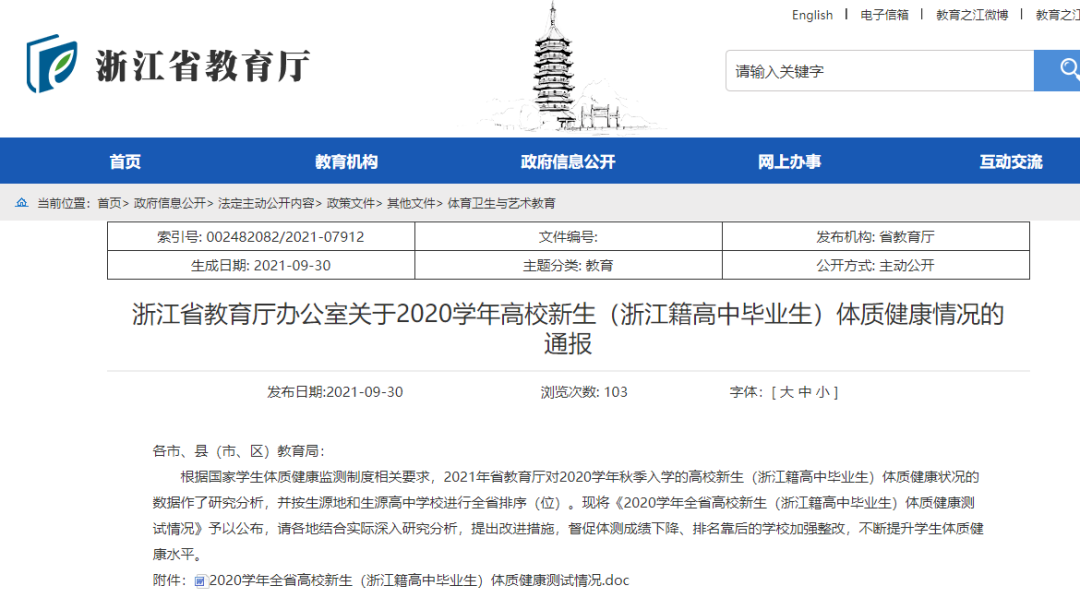Open the 教育机构 navigation menu

[346, 161]
